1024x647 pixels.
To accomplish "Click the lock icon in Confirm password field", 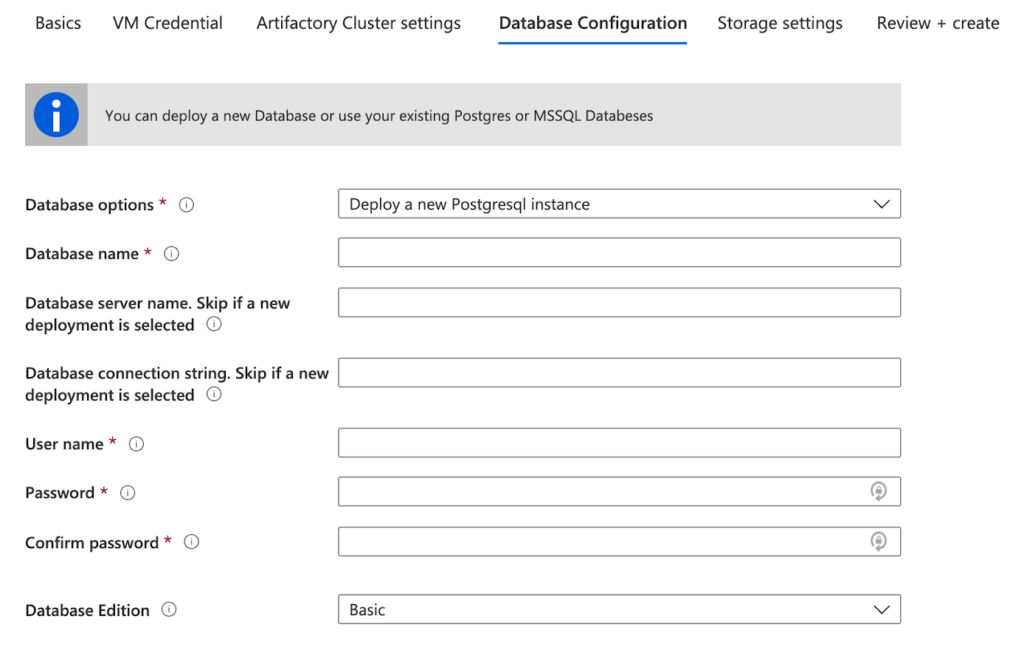I will click(878, 541).
